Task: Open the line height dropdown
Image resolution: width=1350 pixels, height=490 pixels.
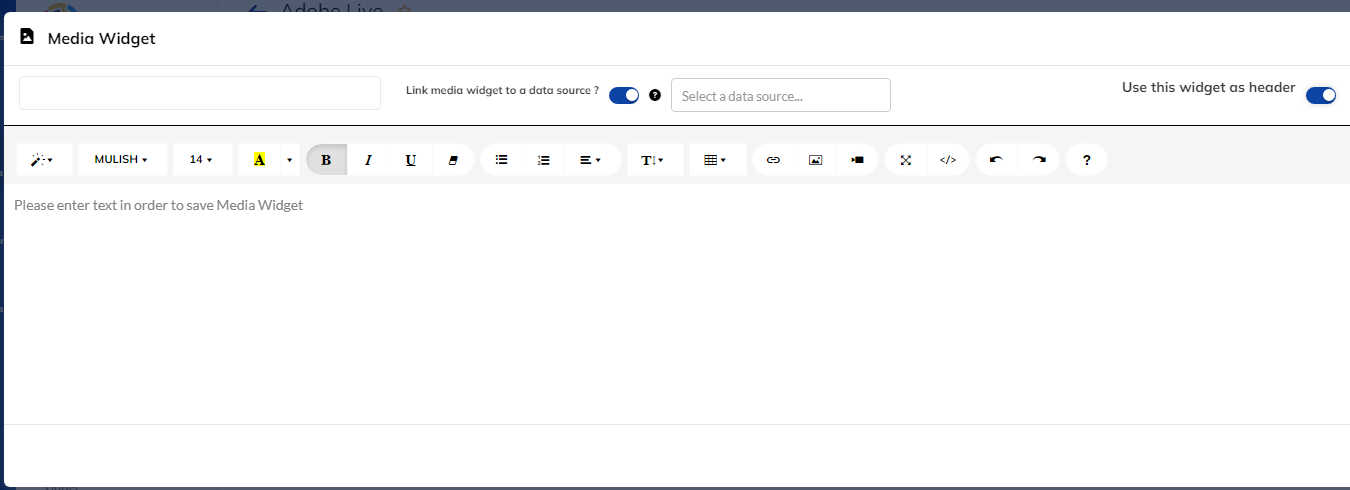Action: [655, 160]
